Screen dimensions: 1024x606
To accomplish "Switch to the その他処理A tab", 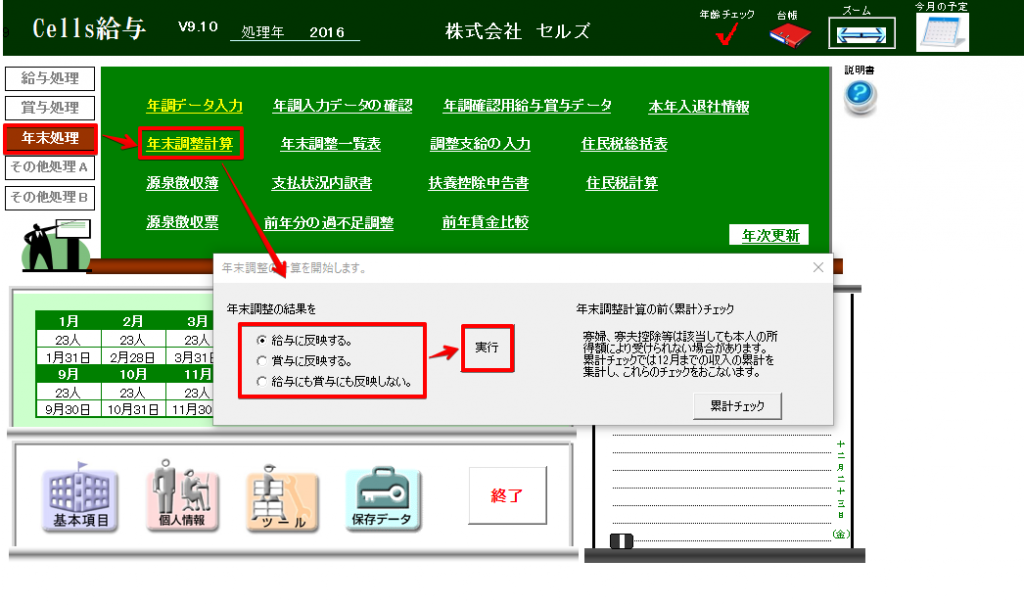I will click(x=50, y=169).
